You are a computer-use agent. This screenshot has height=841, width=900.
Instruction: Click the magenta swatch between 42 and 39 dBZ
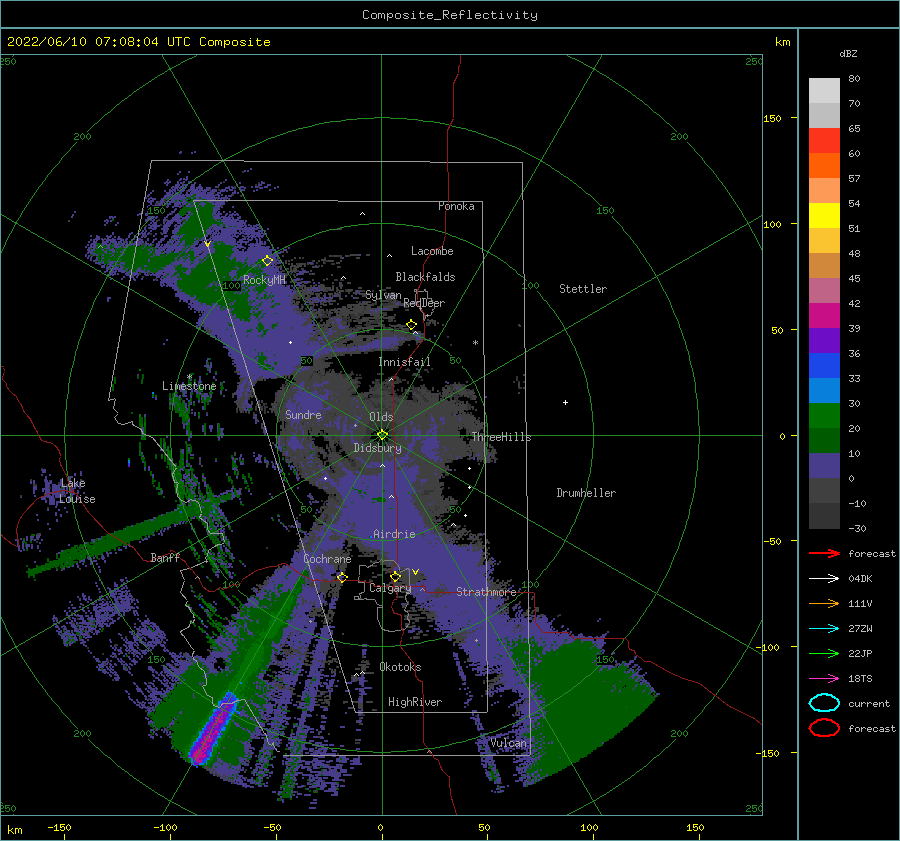[824, 316]
